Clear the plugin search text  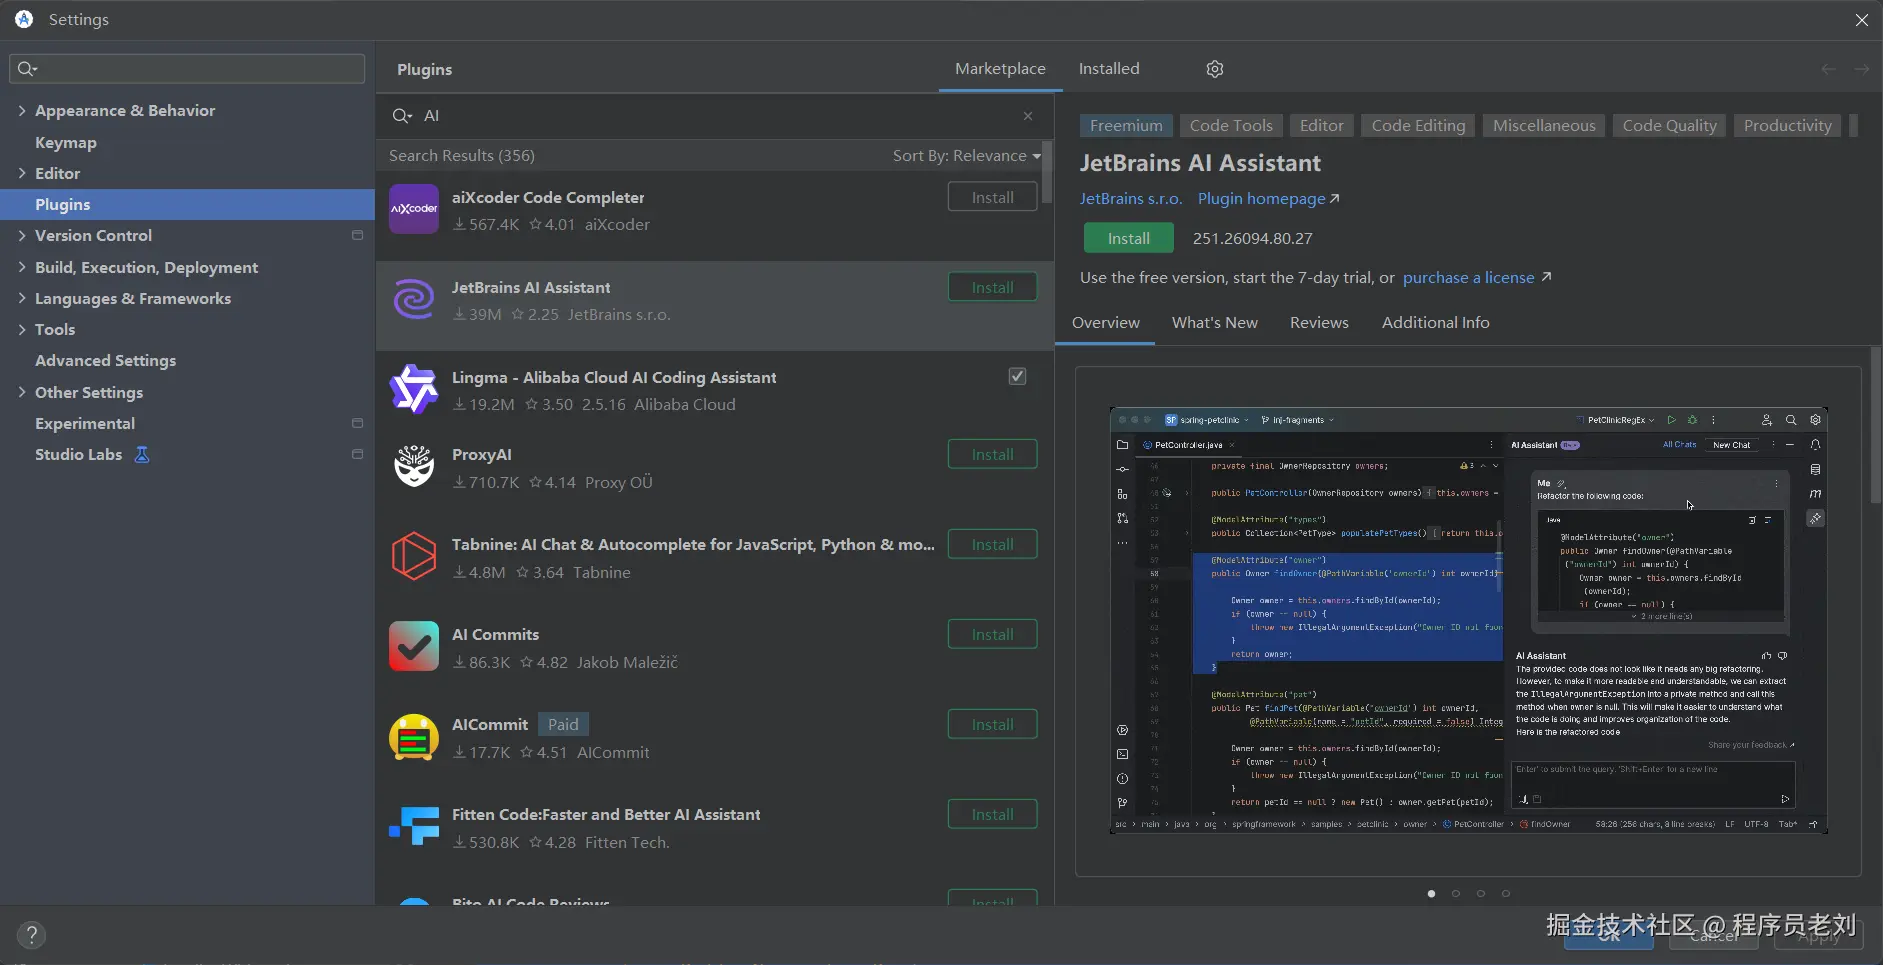(1027, 116)
